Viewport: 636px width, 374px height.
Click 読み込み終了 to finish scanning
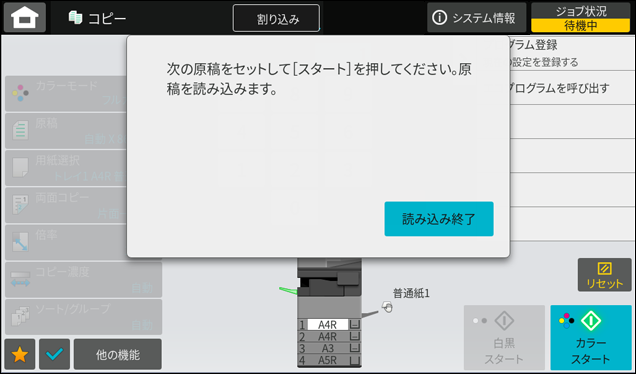(439, 219)
